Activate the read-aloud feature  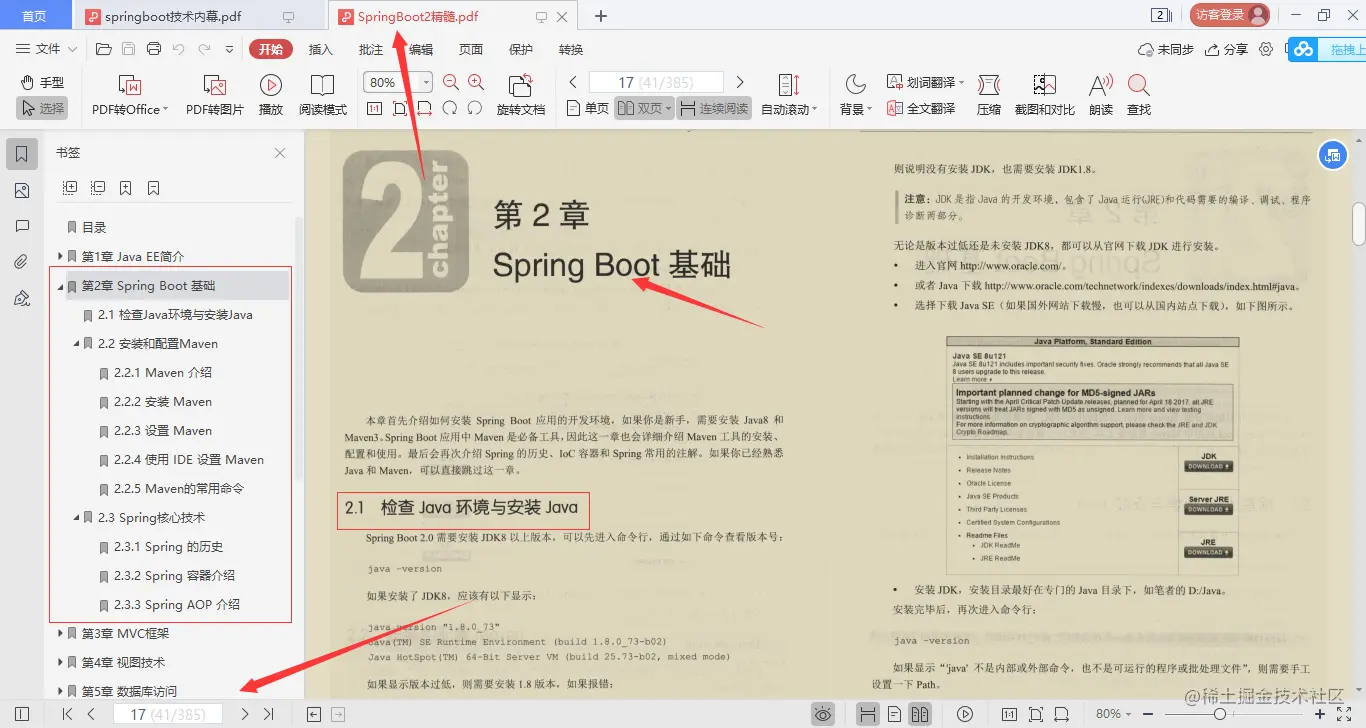pyautogui.click(x=1098, y=93)
